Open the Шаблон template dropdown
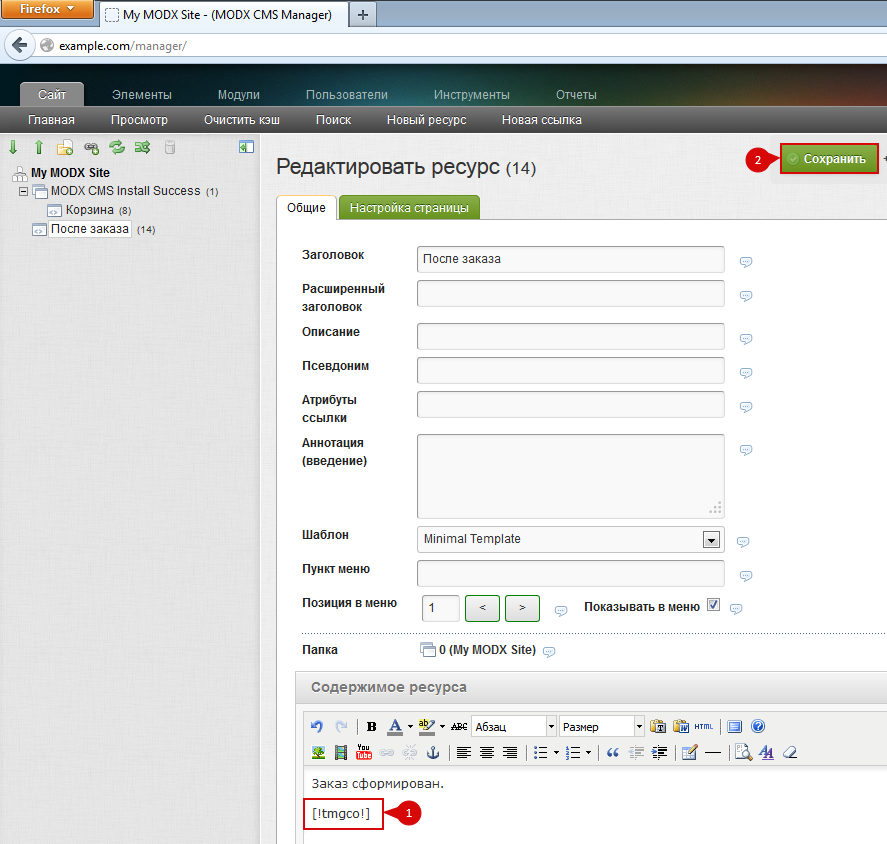Image resolution: width=887 pixels, height=844 pixels. pos(711,540)
